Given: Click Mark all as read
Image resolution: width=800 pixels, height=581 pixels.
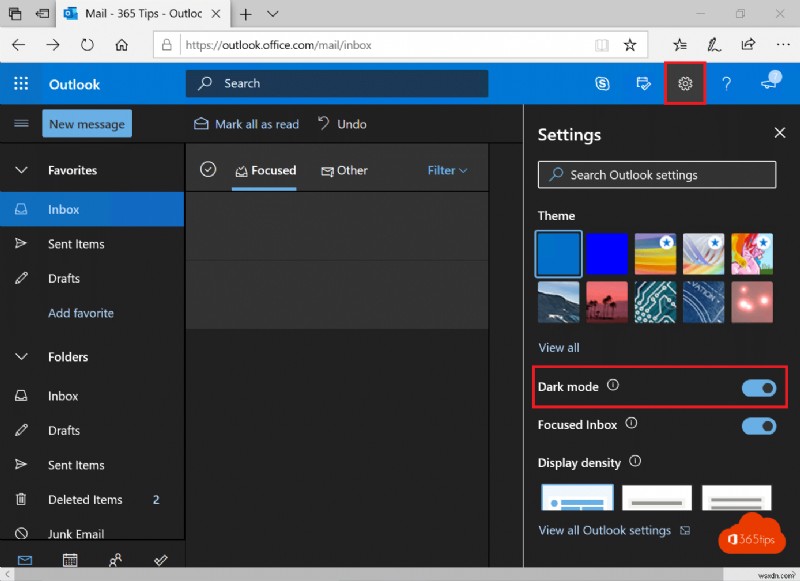Looking at the screenshot, I should click(x=246, y=124).
